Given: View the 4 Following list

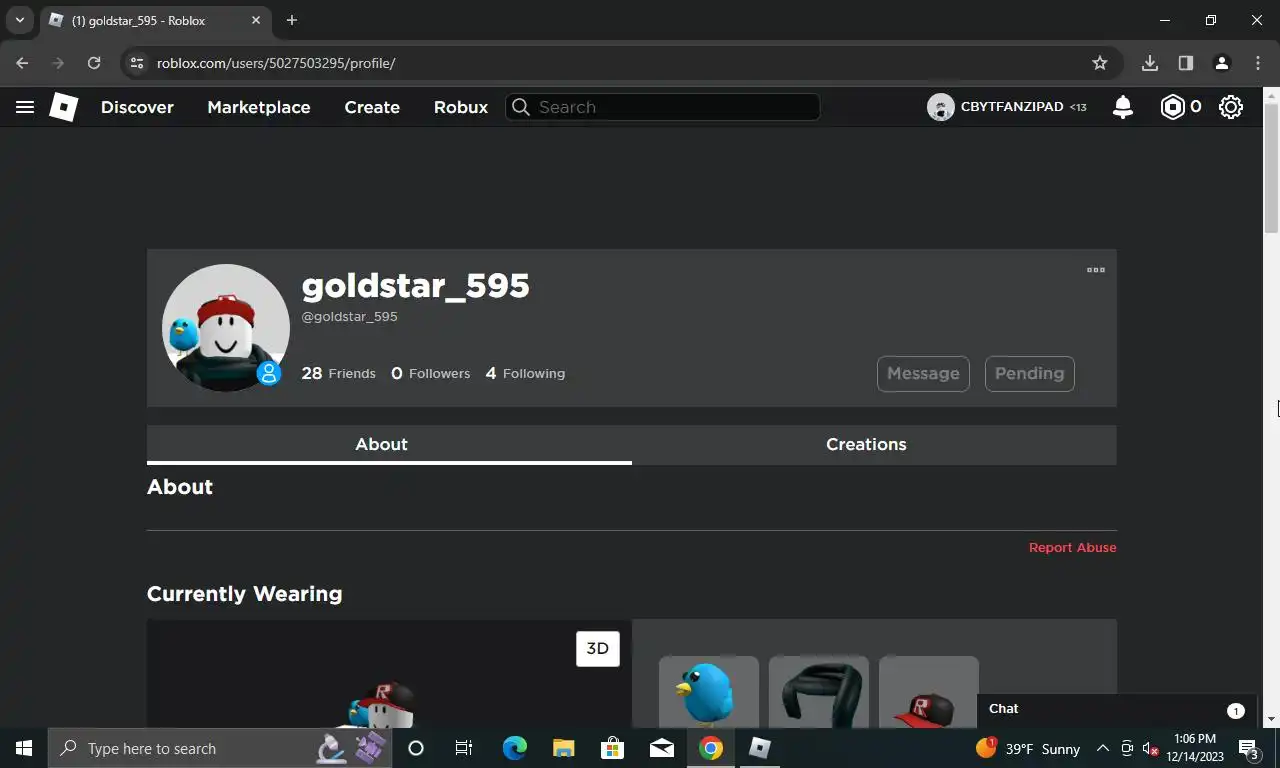Looking at the screenshot, I should (x=525, y=373).
